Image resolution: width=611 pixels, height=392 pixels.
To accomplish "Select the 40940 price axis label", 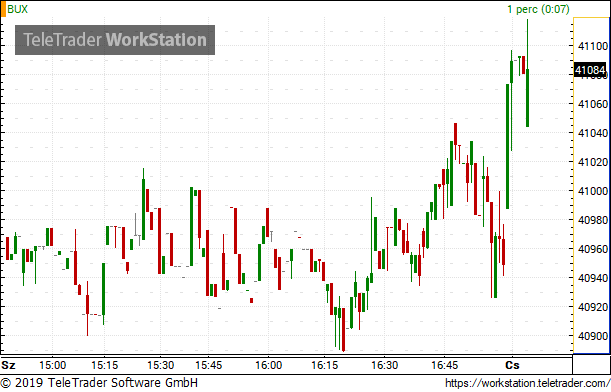I will tap(593, 278).
